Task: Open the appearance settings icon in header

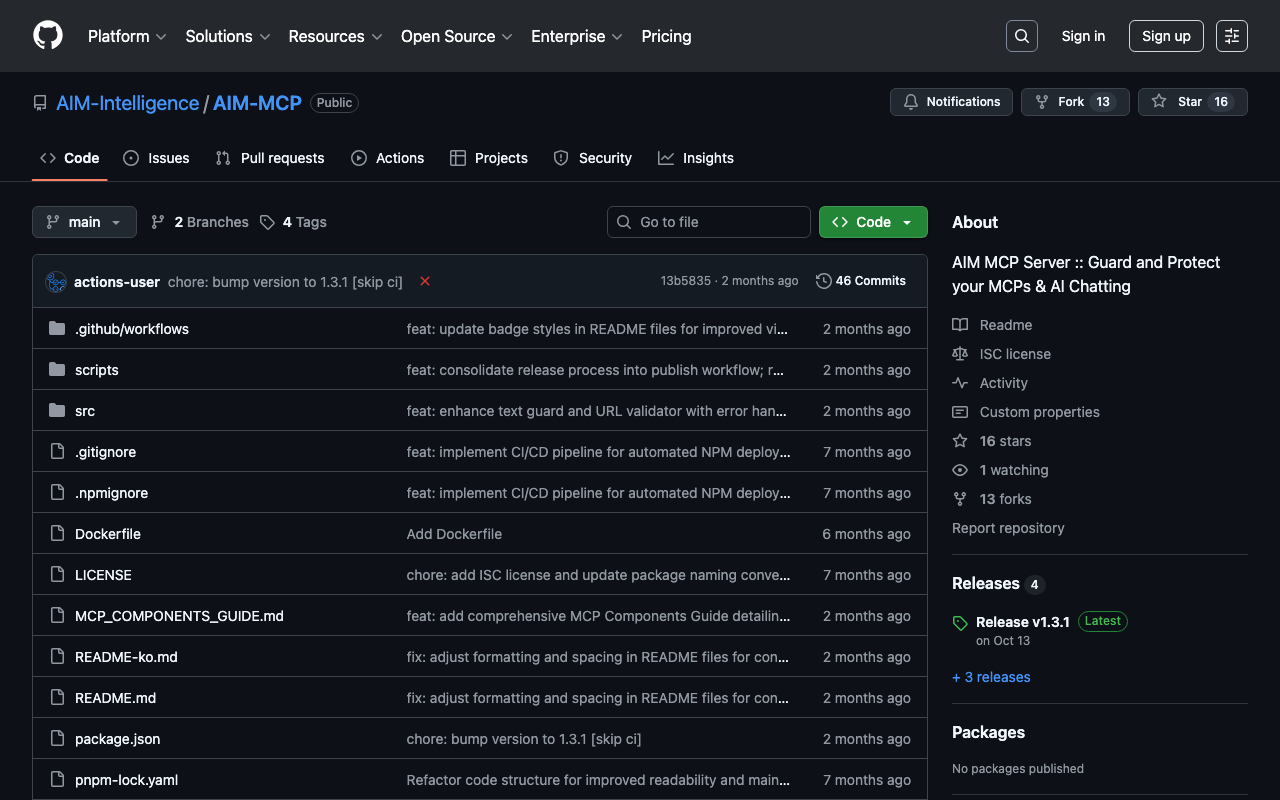Action: click(1231, 36)
